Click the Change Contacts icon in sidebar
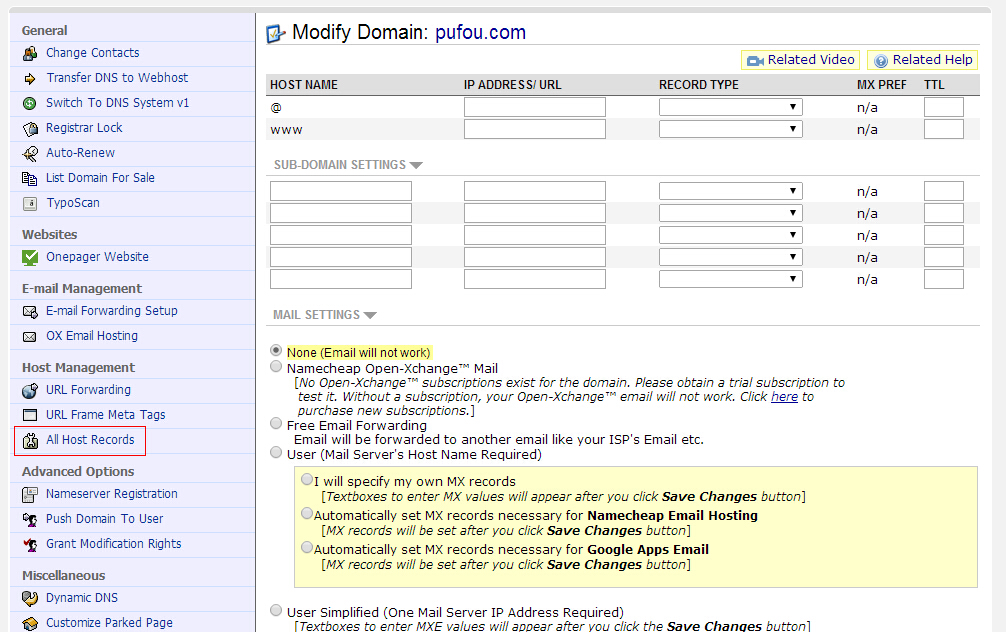The image size is (1006, 632). pyautogui.click(x=29, y=53)
